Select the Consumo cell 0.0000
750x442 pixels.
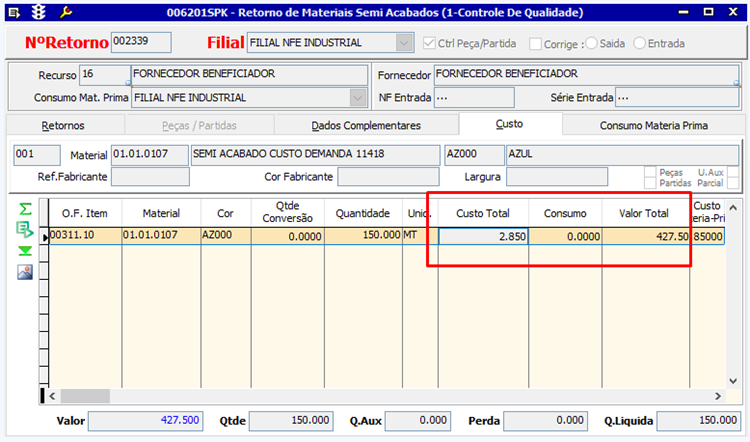pos(565,236)
